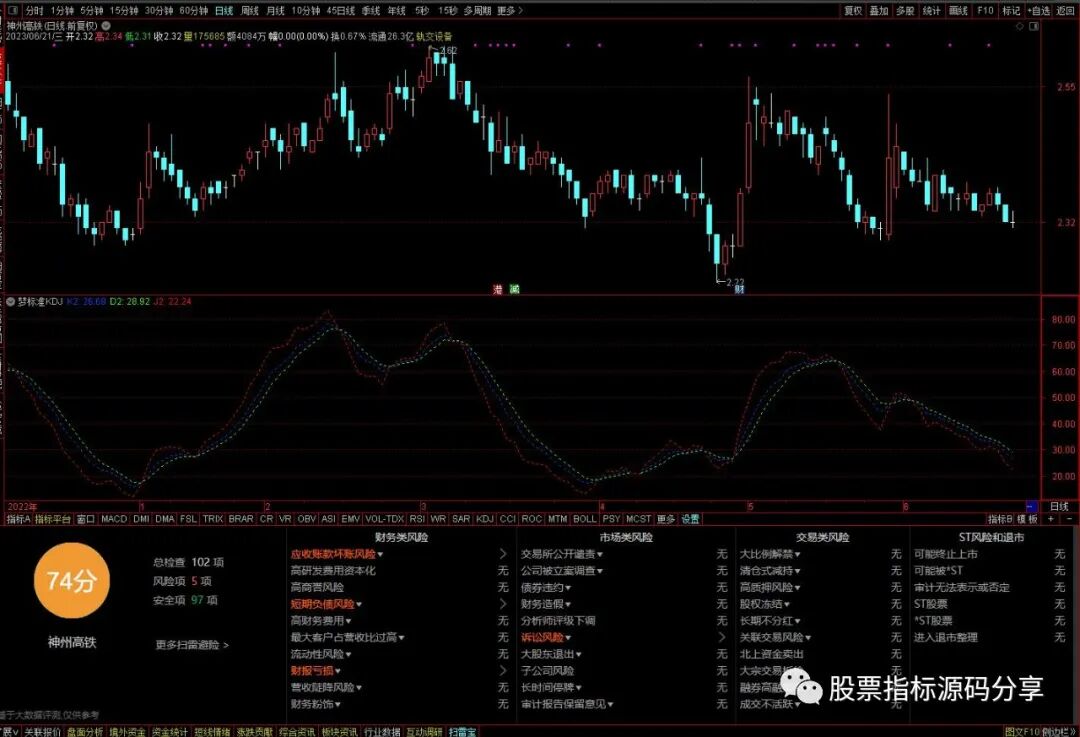Click the round icon after 神州高铁 chart title

[x=106, y=25]
